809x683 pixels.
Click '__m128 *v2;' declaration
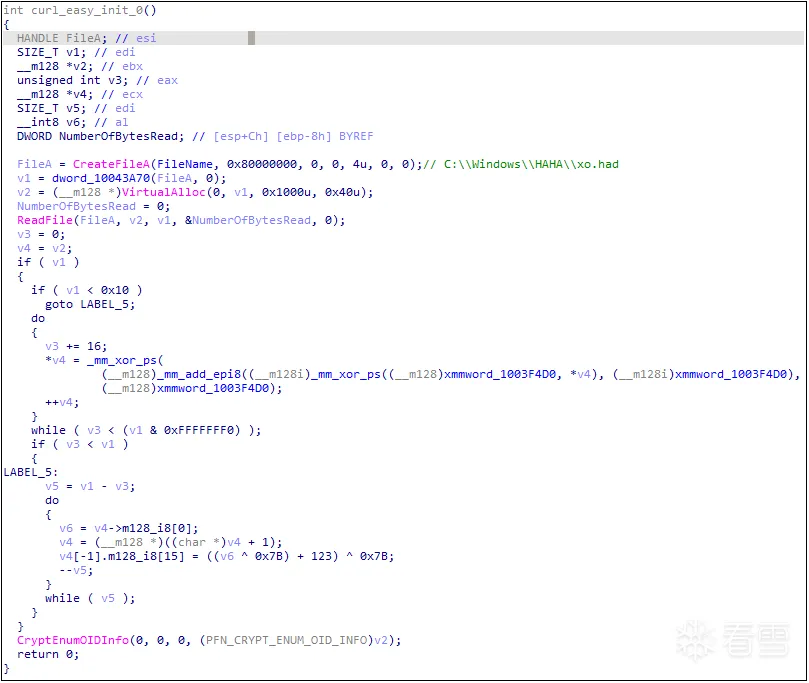[55, 66]
